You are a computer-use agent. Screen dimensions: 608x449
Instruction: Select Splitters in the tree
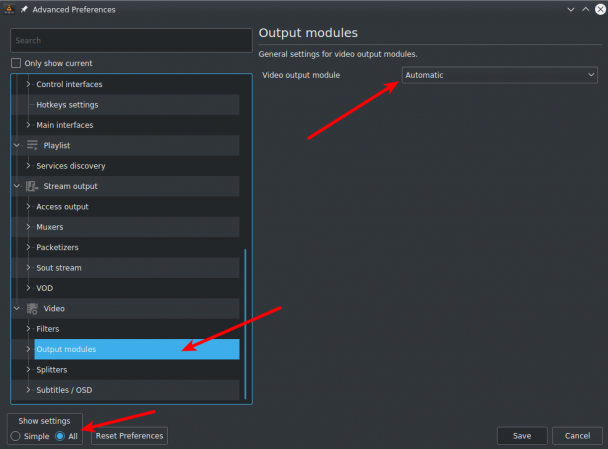[52, 370]
